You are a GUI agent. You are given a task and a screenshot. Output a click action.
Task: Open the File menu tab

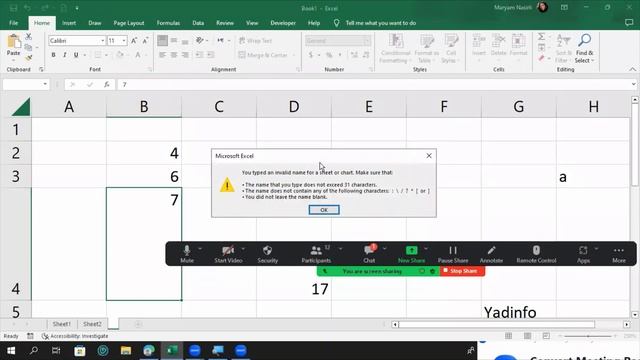point(13,23)
